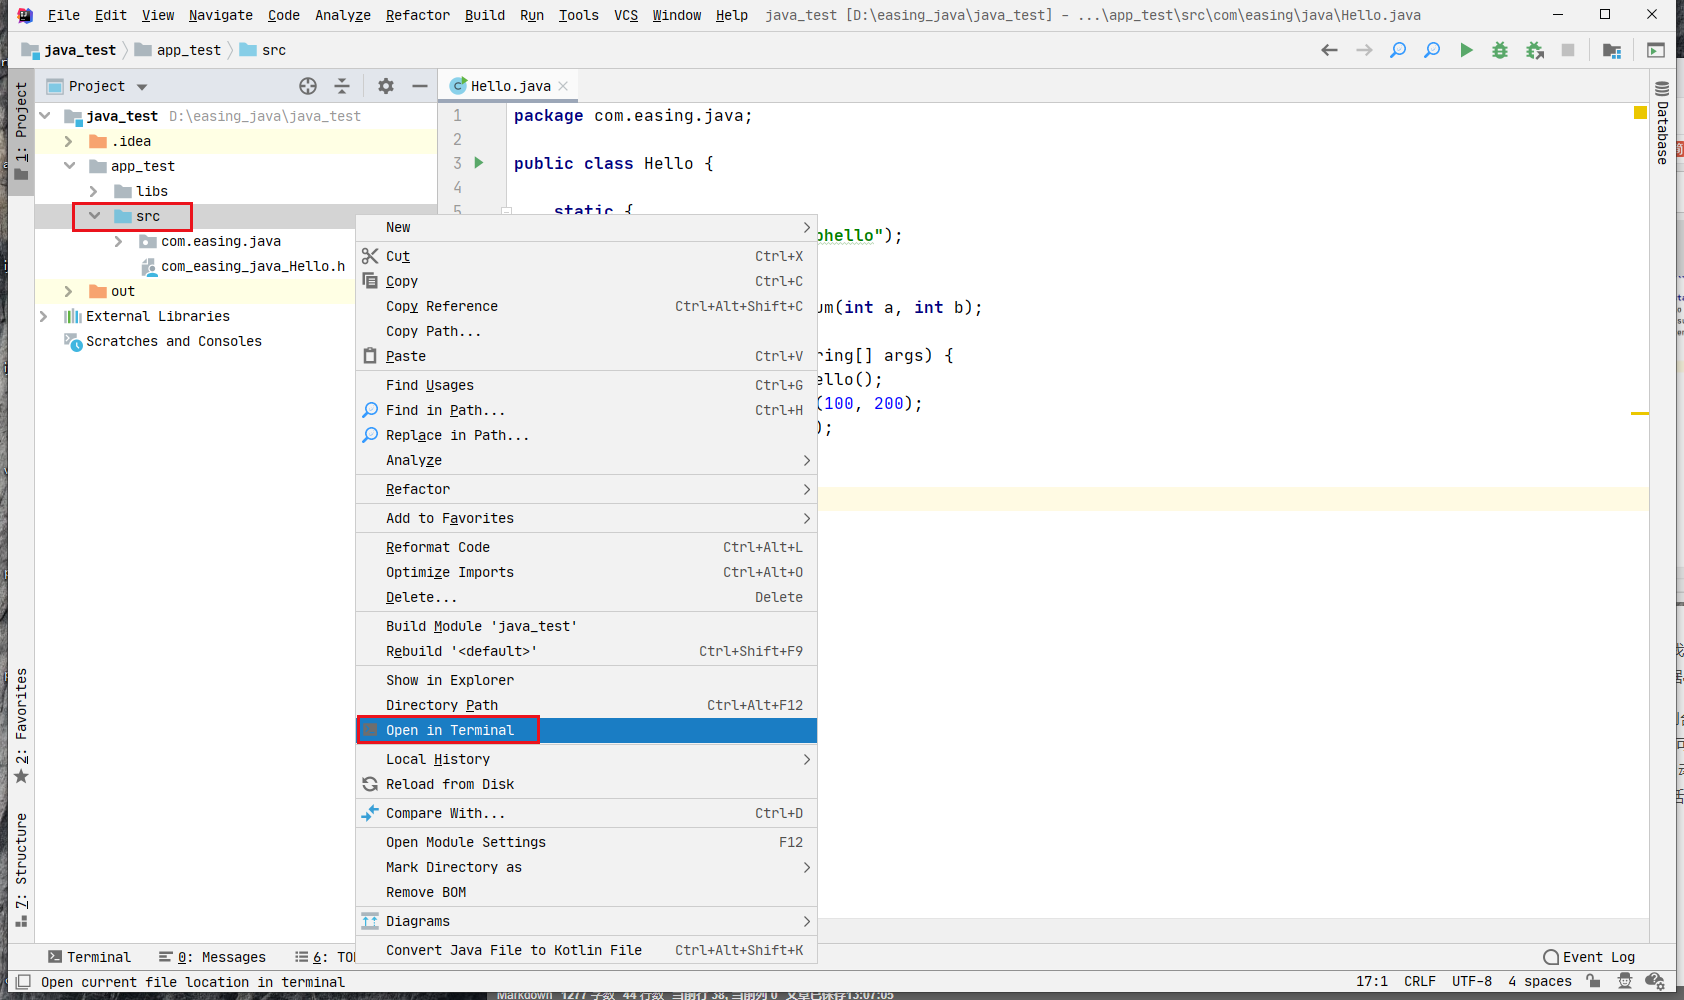The image size is (1684, 1000).
Task: Click app_test in breadcrumb bar
Action: (x=178, y=50)
